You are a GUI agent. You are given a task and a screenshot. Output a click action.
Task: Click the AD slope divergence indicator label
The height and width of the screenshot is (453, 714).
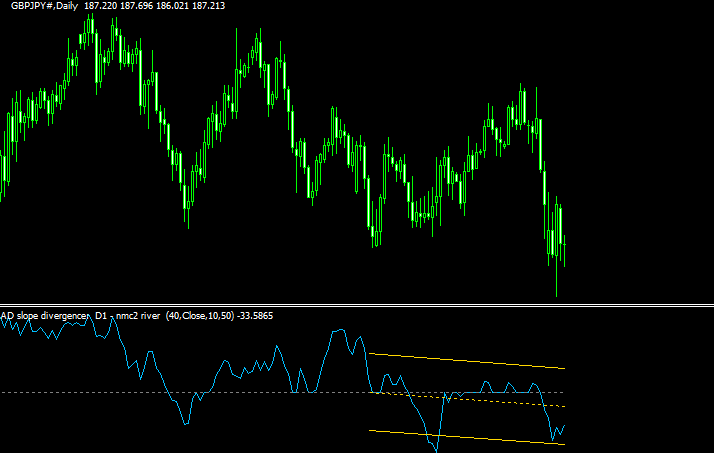[45, 316]
